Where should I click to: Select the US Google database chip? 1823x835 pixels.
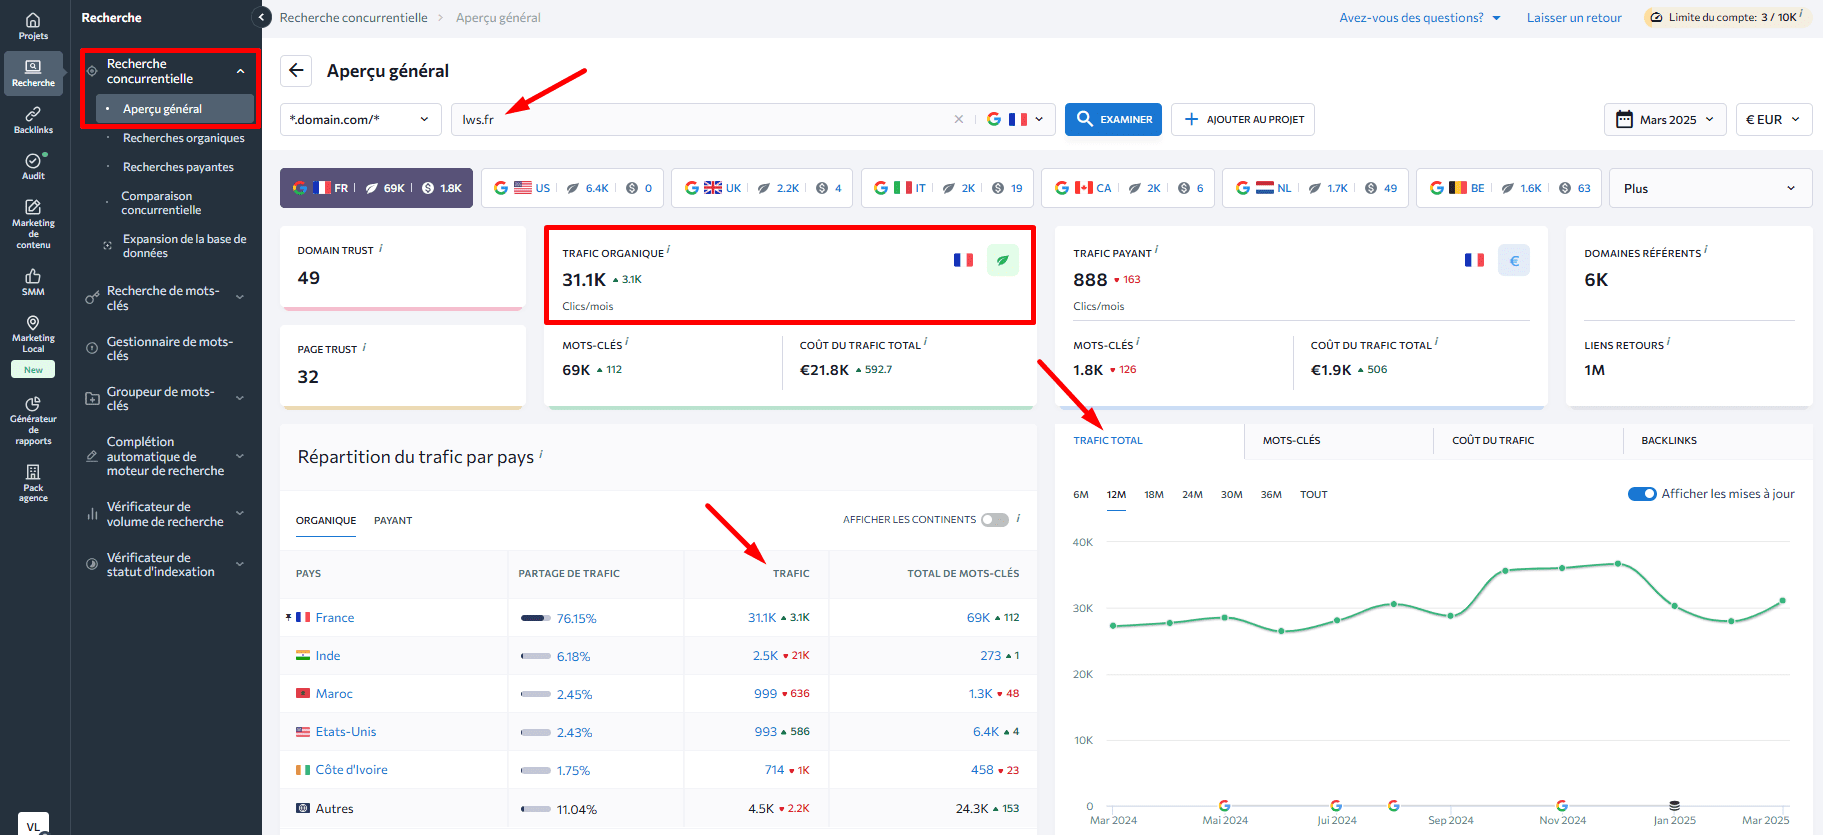(x=572, y=188)
